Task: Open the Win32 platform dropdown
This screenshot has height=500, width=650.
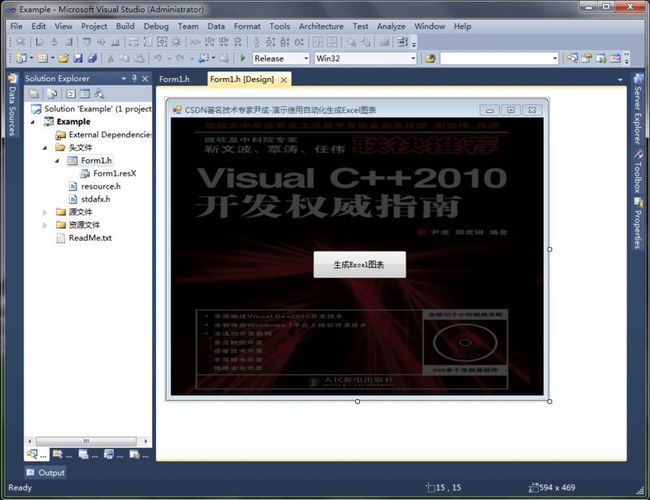Action: pyautogui.click(x=413, y=58)
